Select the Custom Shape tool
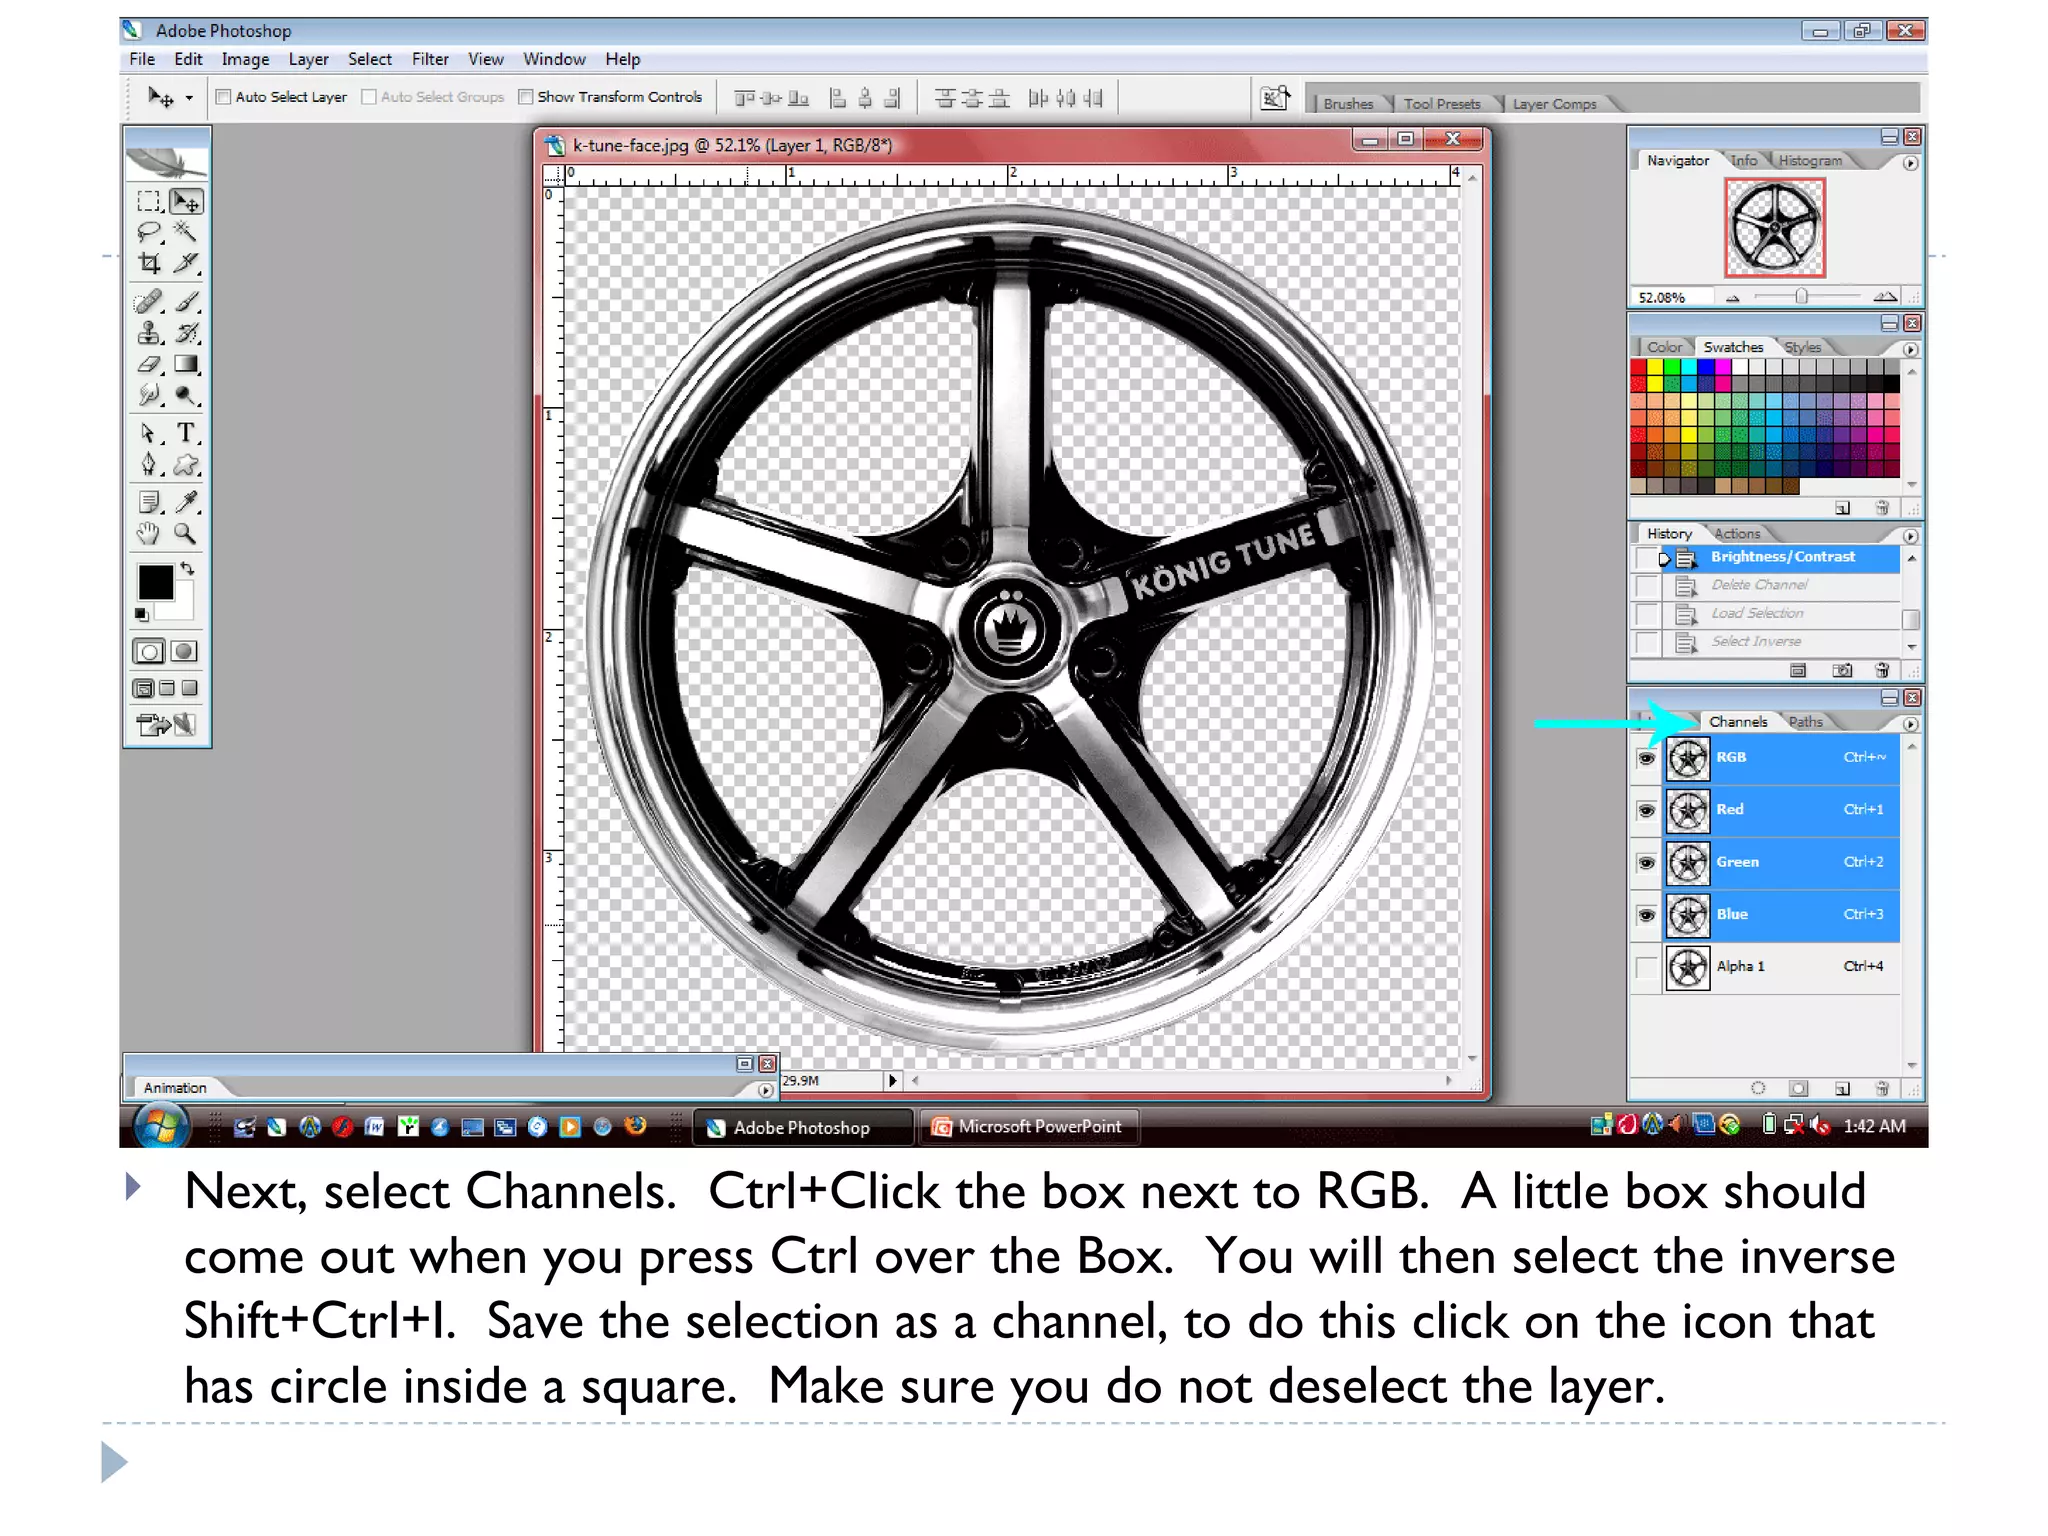2048x1536 pixels. pyautogui.click(x=186, y=464)
